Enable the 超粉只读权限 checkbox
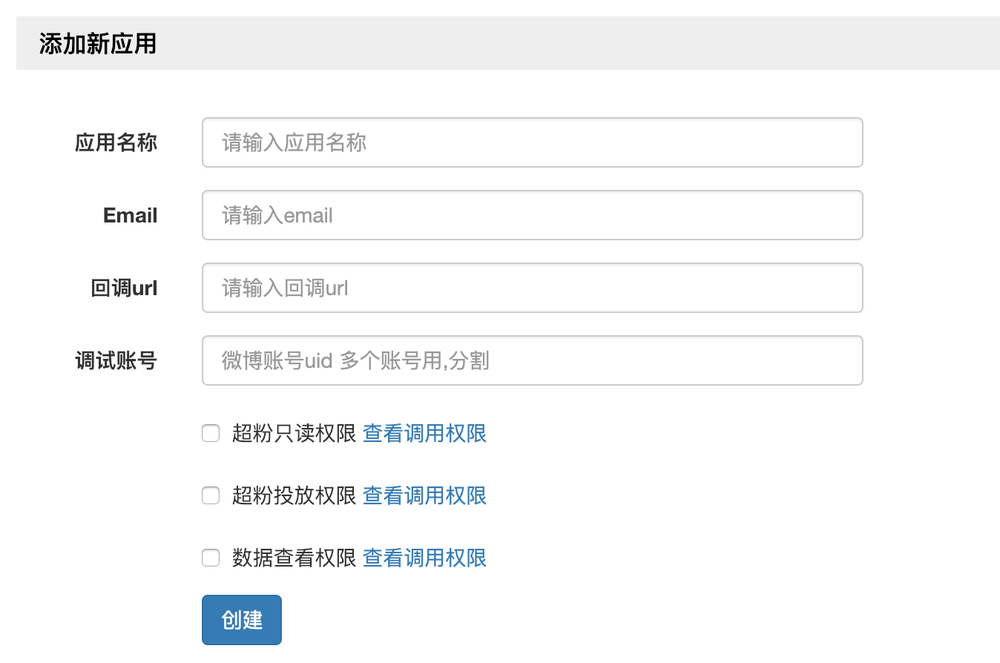Viewport: 1000px width, 663px height. tap(211, 433)
